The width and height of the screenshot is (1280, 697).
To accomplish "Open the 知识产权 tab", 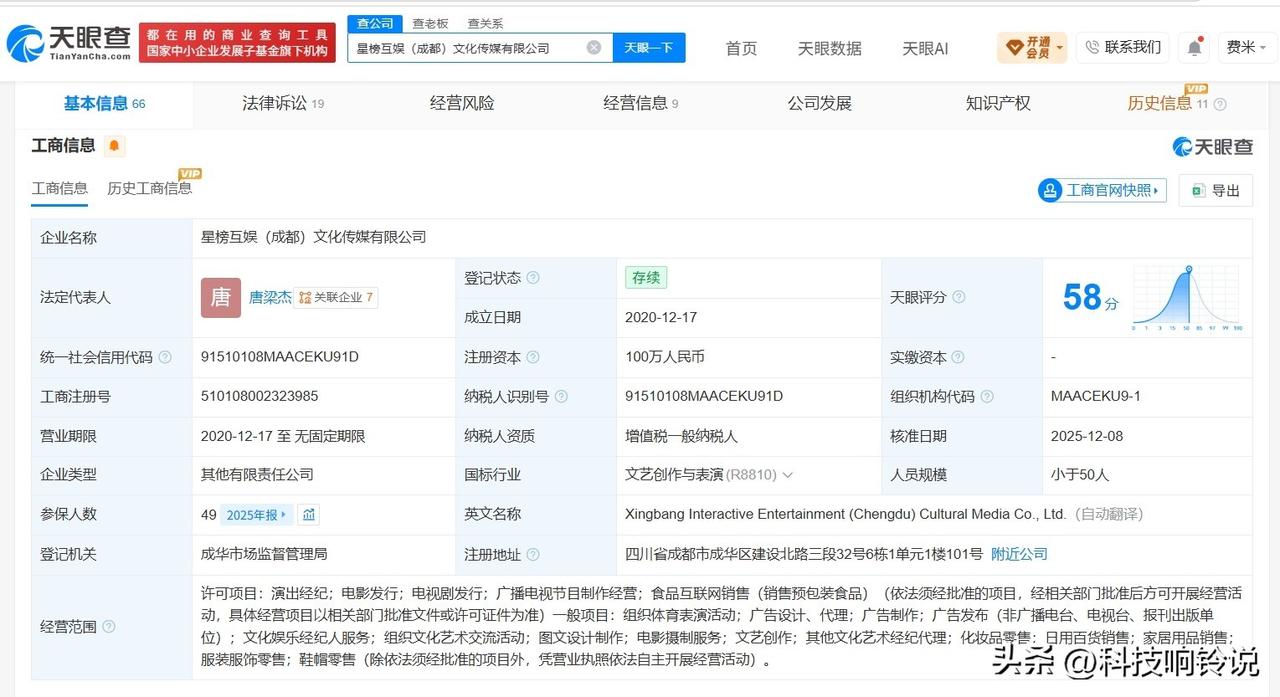I will tap(998, 103).
